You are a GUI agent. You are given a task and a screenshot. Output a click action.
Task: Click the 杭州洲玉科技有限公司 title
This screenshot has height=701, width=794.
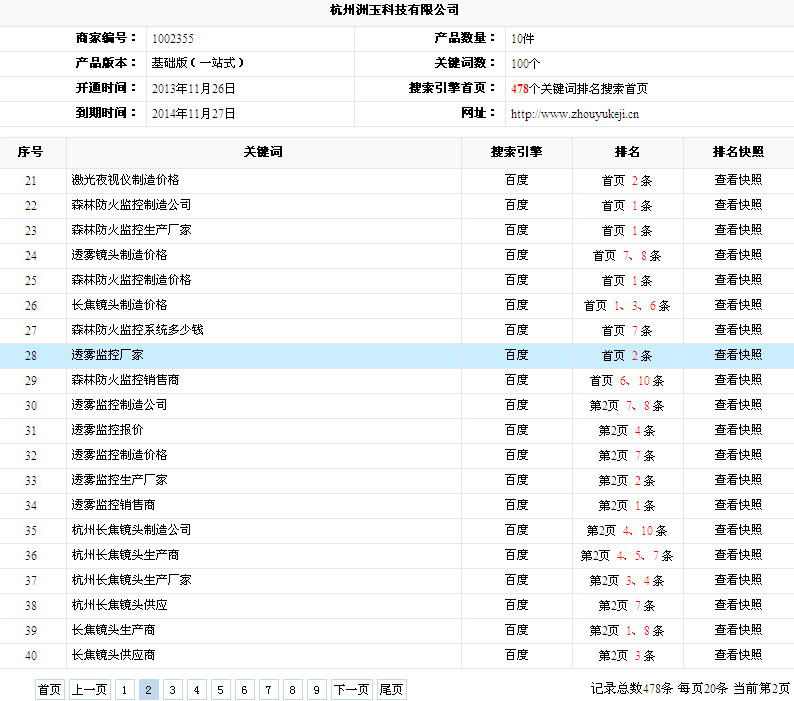click(394, 10)
